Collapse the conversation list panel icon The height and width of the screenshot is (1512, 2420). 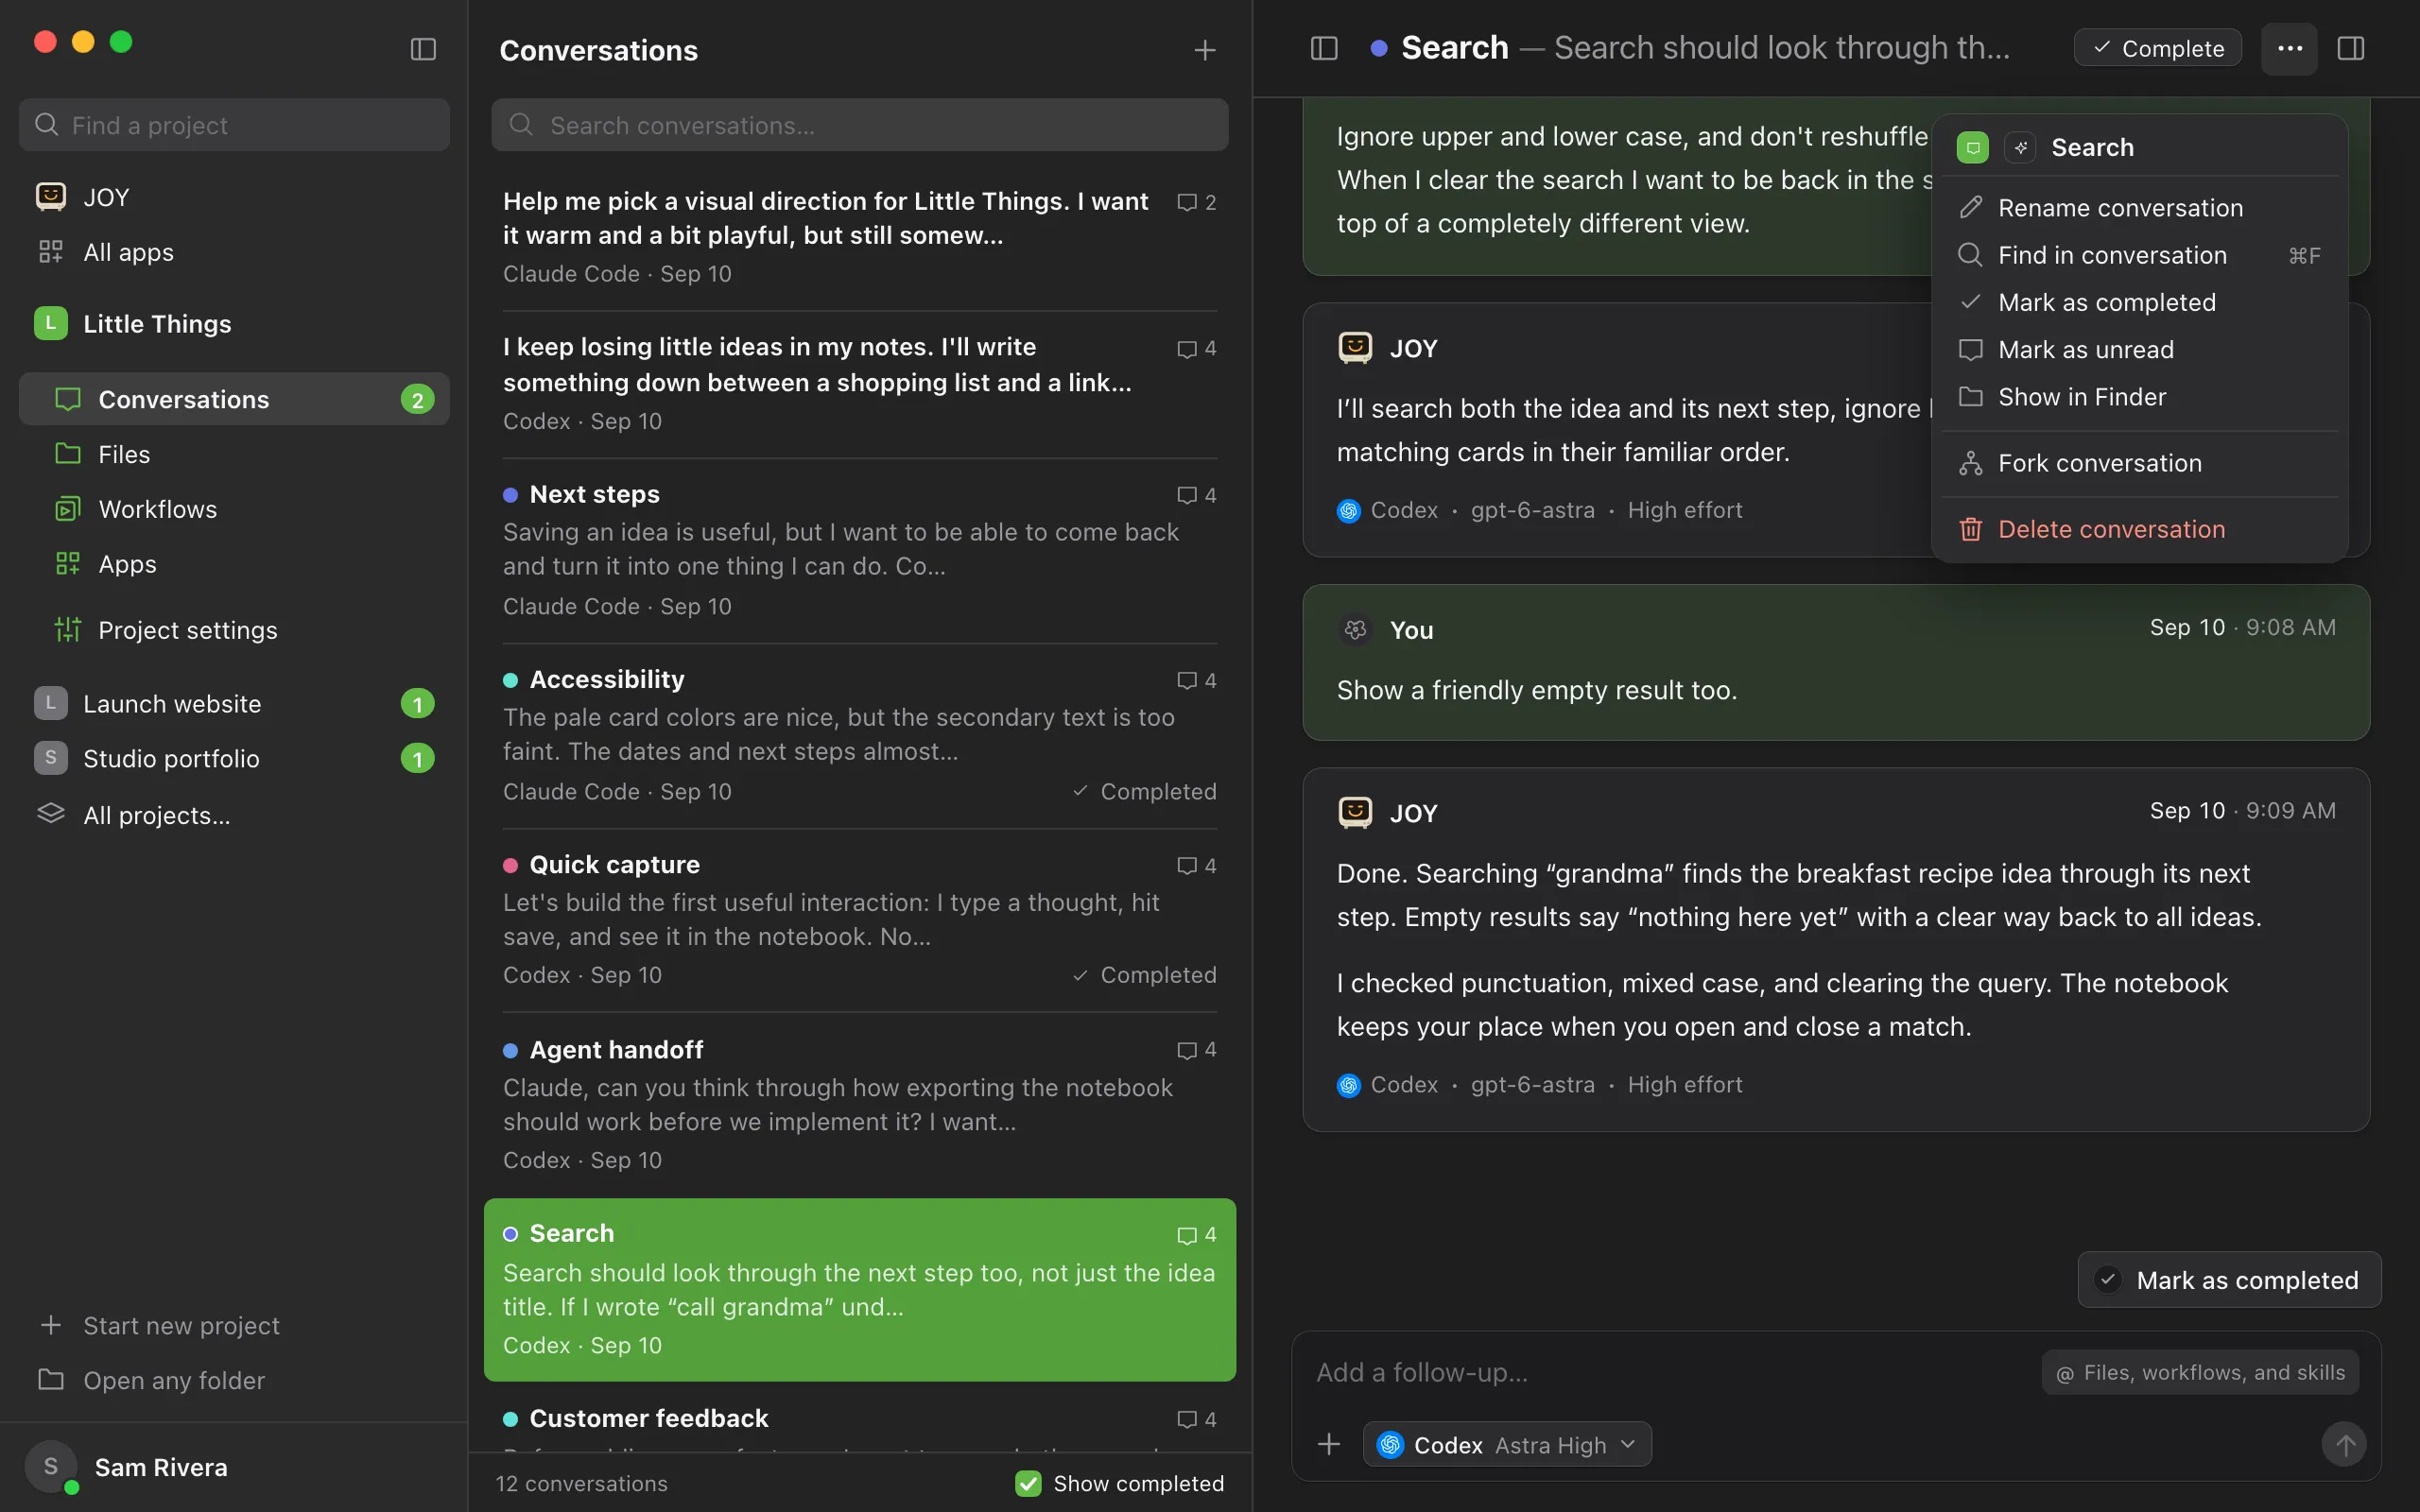pos(1324,48)
